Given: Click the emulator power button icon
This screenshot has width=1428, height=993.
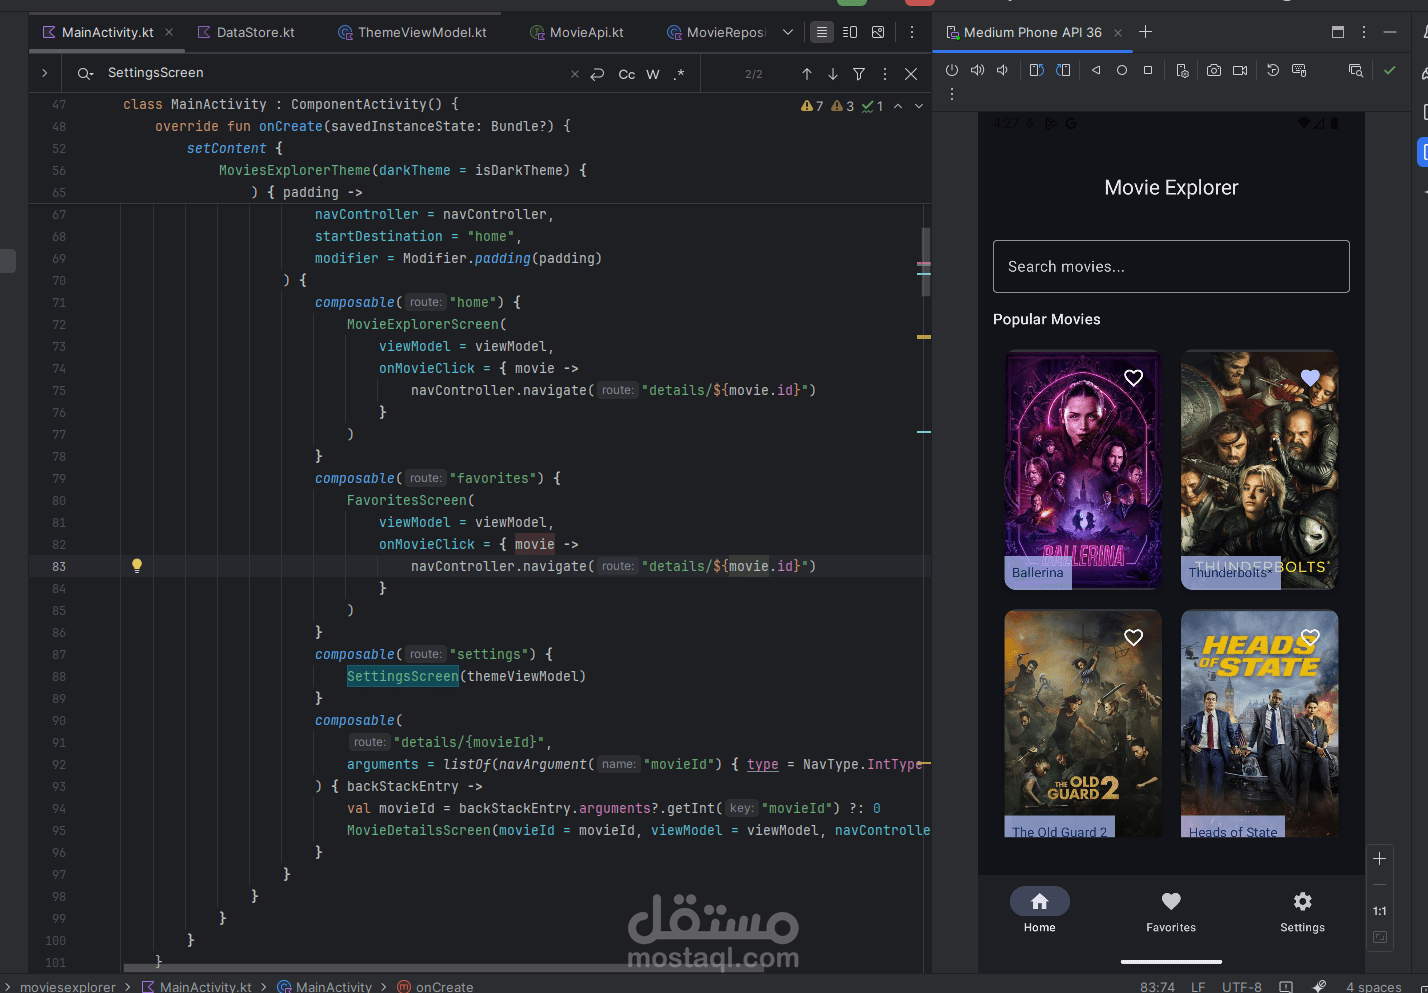Looking at the screenshot, I should click(x=952, y=70).
